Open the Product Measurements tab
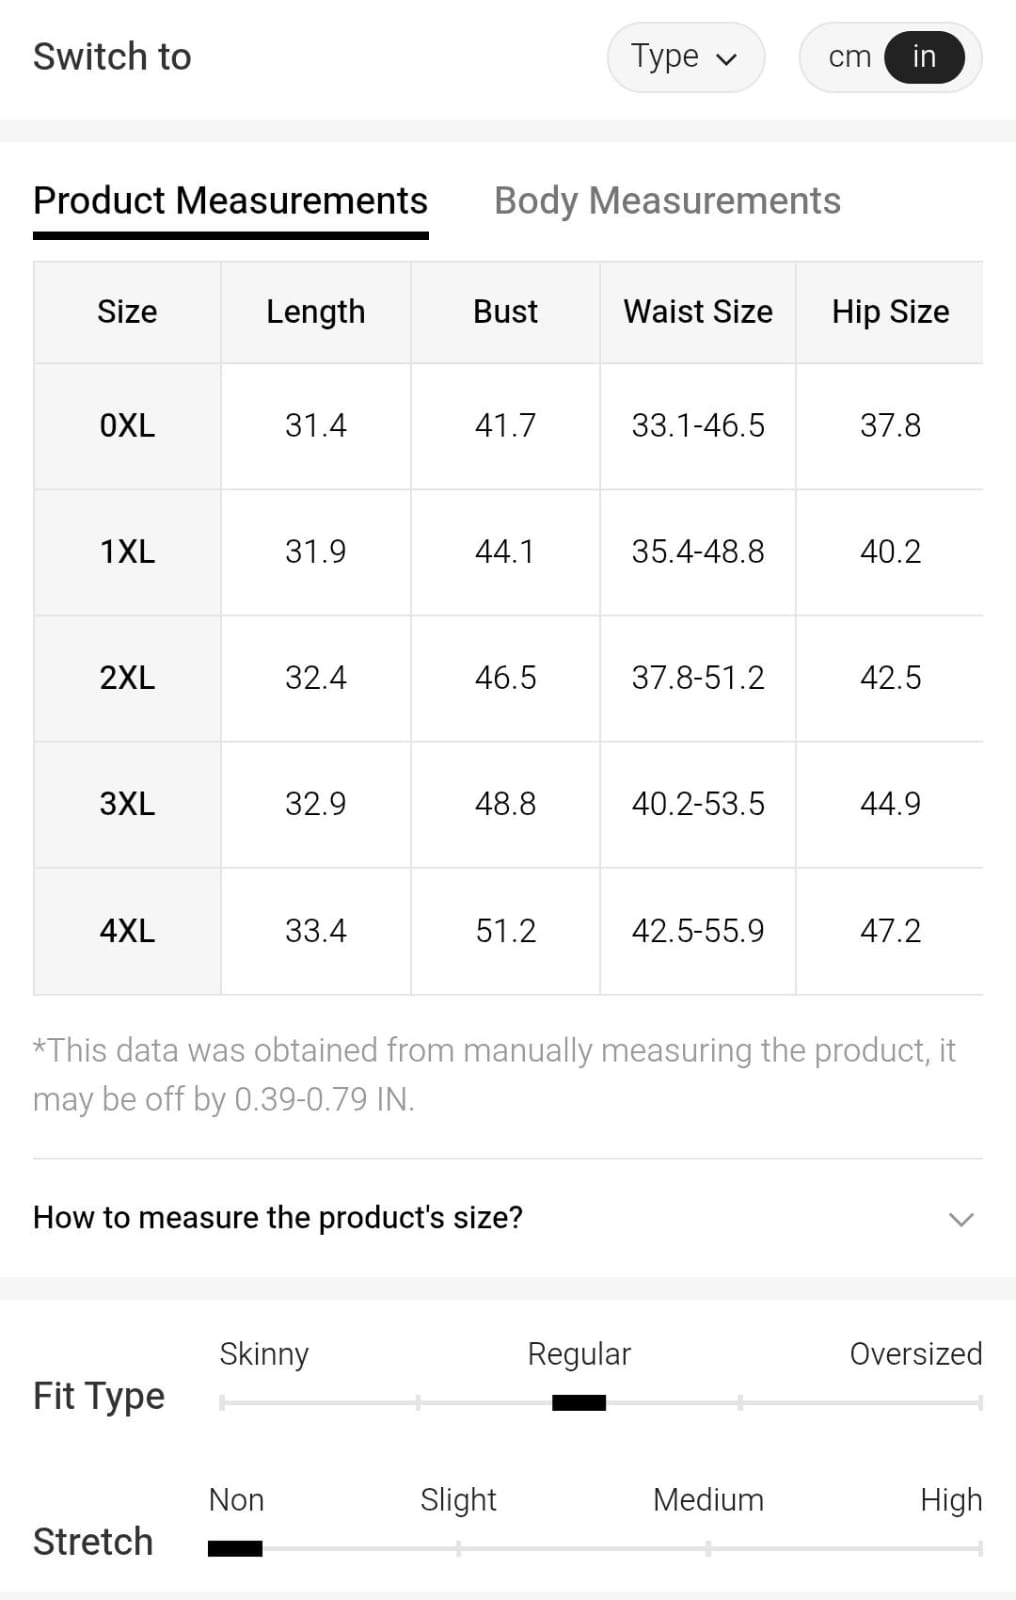This screenshot has height=1600, width=1016. click(x=230, y=201)
